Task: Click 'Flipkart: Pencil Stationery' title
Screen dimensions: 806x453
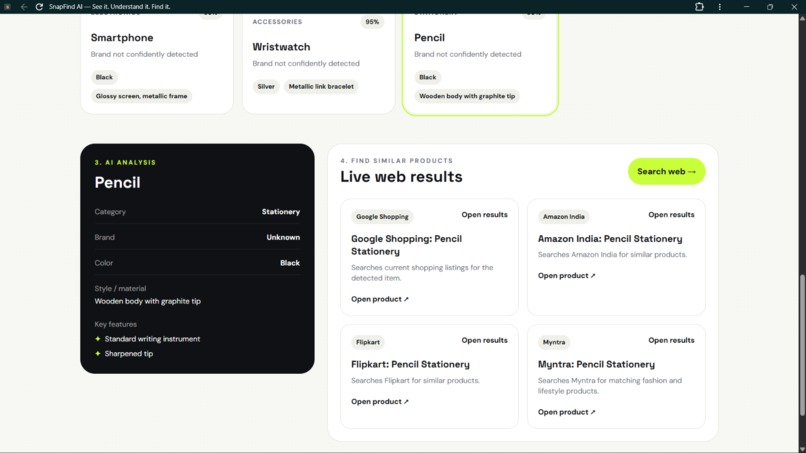Action: [410, 365]
